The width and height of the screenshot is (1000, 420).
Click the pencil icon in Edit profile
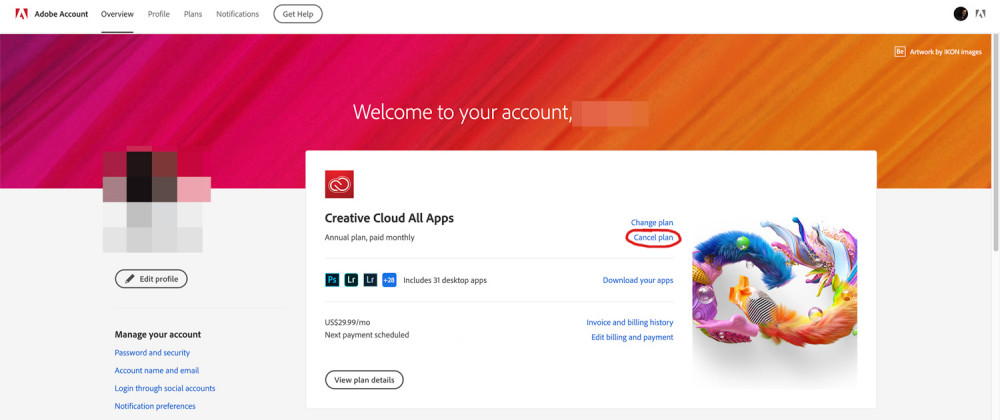click(x=130, y=279)
